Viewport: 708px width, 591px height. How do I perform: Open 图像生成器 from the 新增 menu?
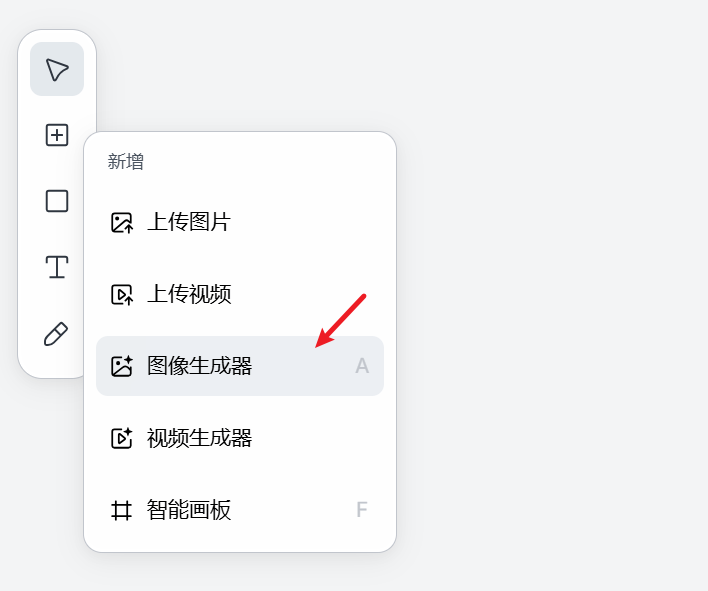(x=200, y=366)
